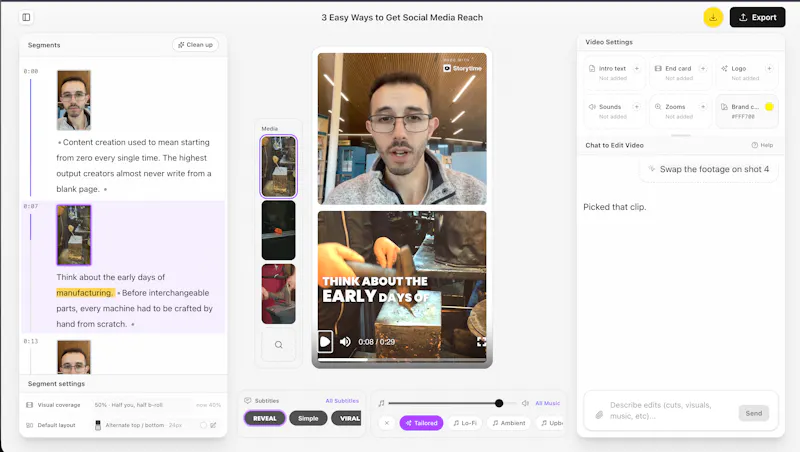This screenshot has width=800, height=452.
Task: Click the Brand color palette icon
Action: 724,107
